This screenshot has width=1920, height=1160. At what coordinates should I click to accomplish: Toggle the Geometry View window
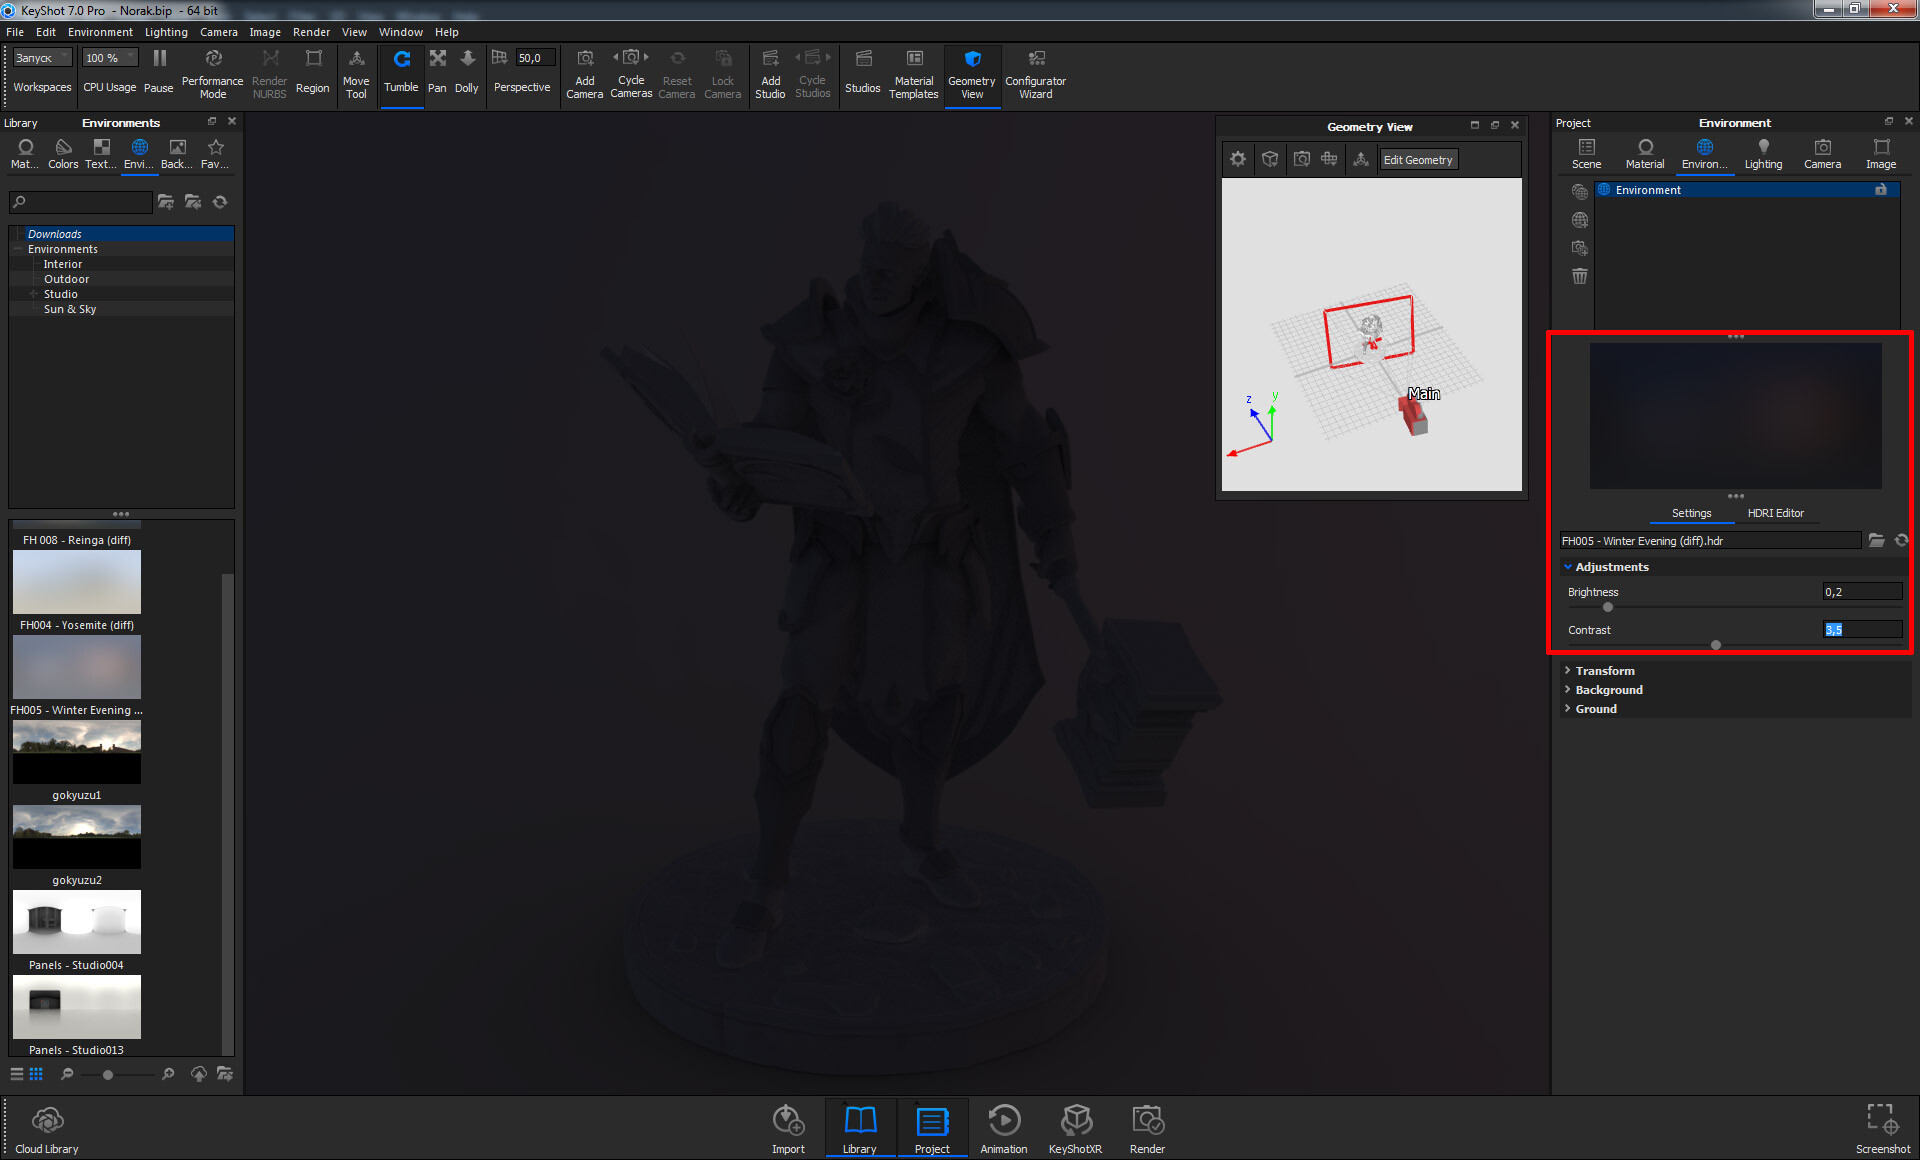tap(971, 74)
